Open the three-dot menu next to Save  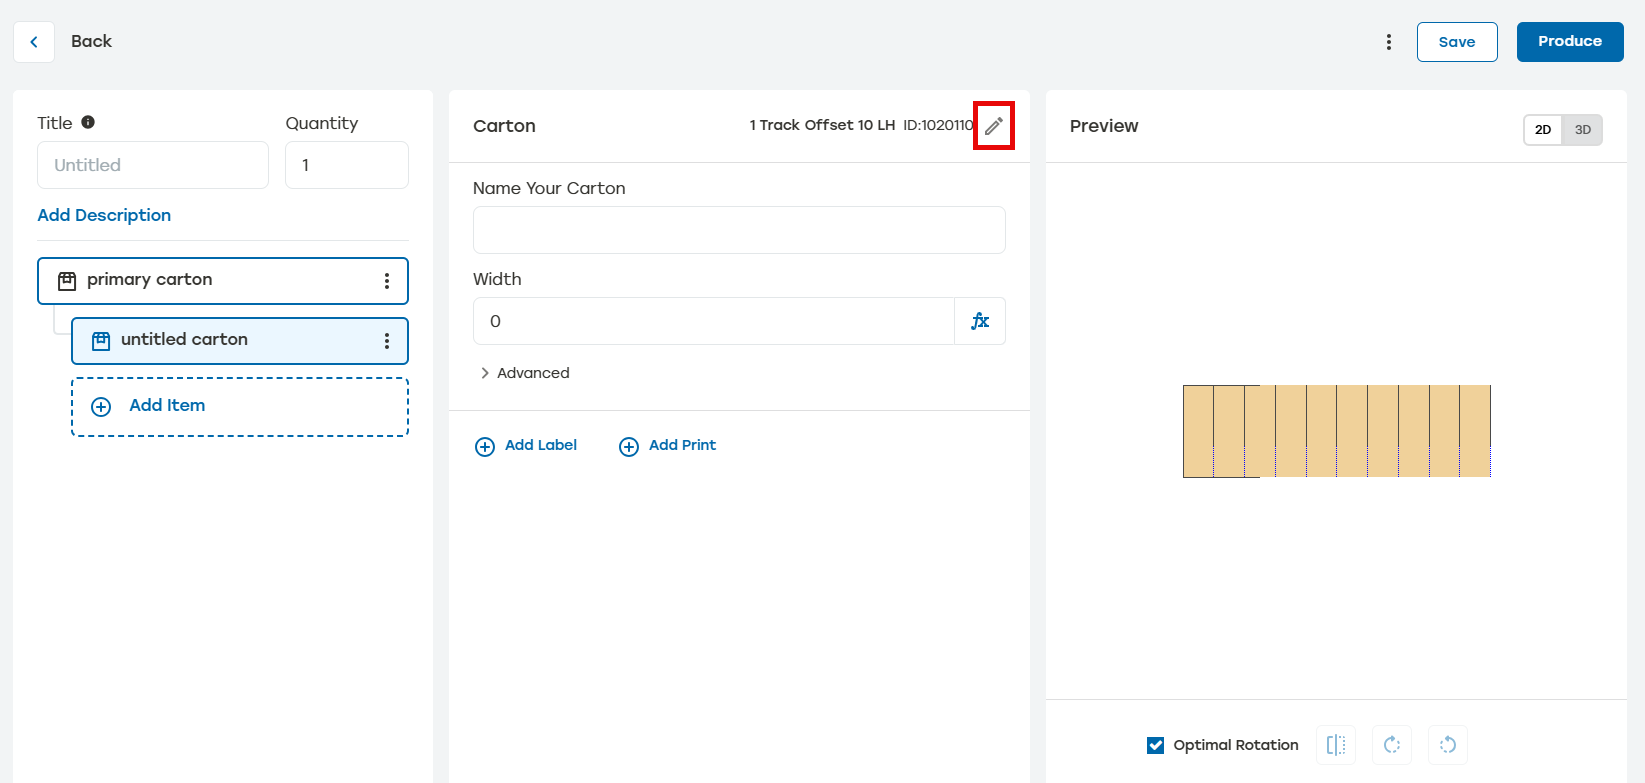tap(1388, 42)
